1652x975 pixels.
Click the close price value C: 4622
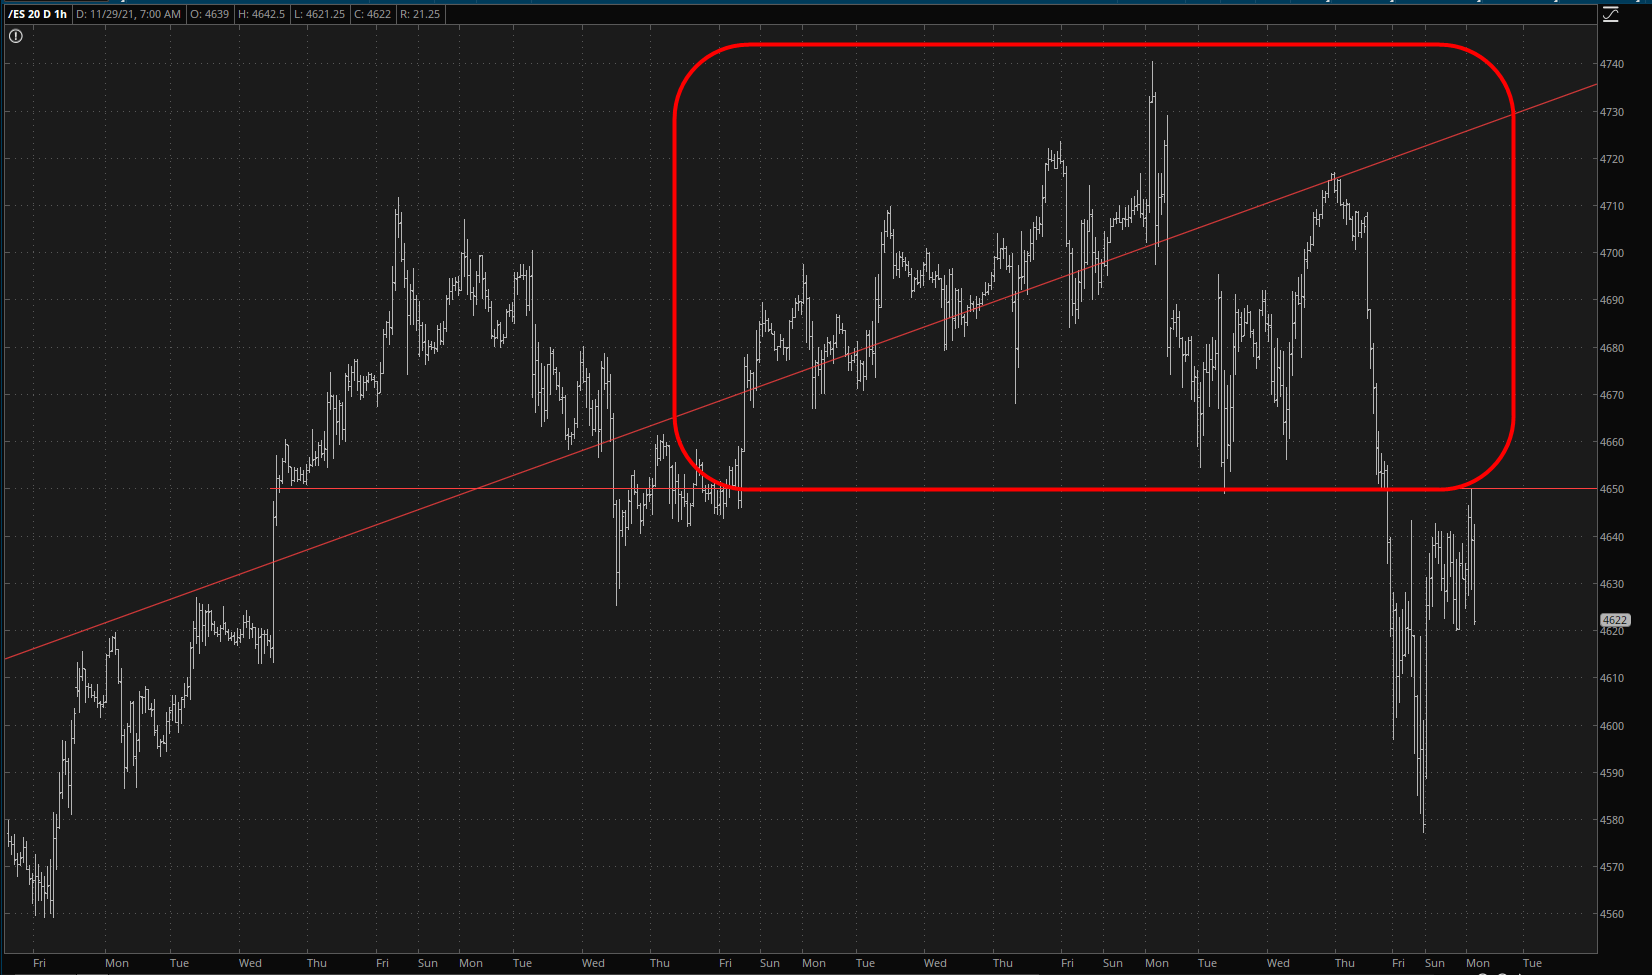click(x=372, y=14)
